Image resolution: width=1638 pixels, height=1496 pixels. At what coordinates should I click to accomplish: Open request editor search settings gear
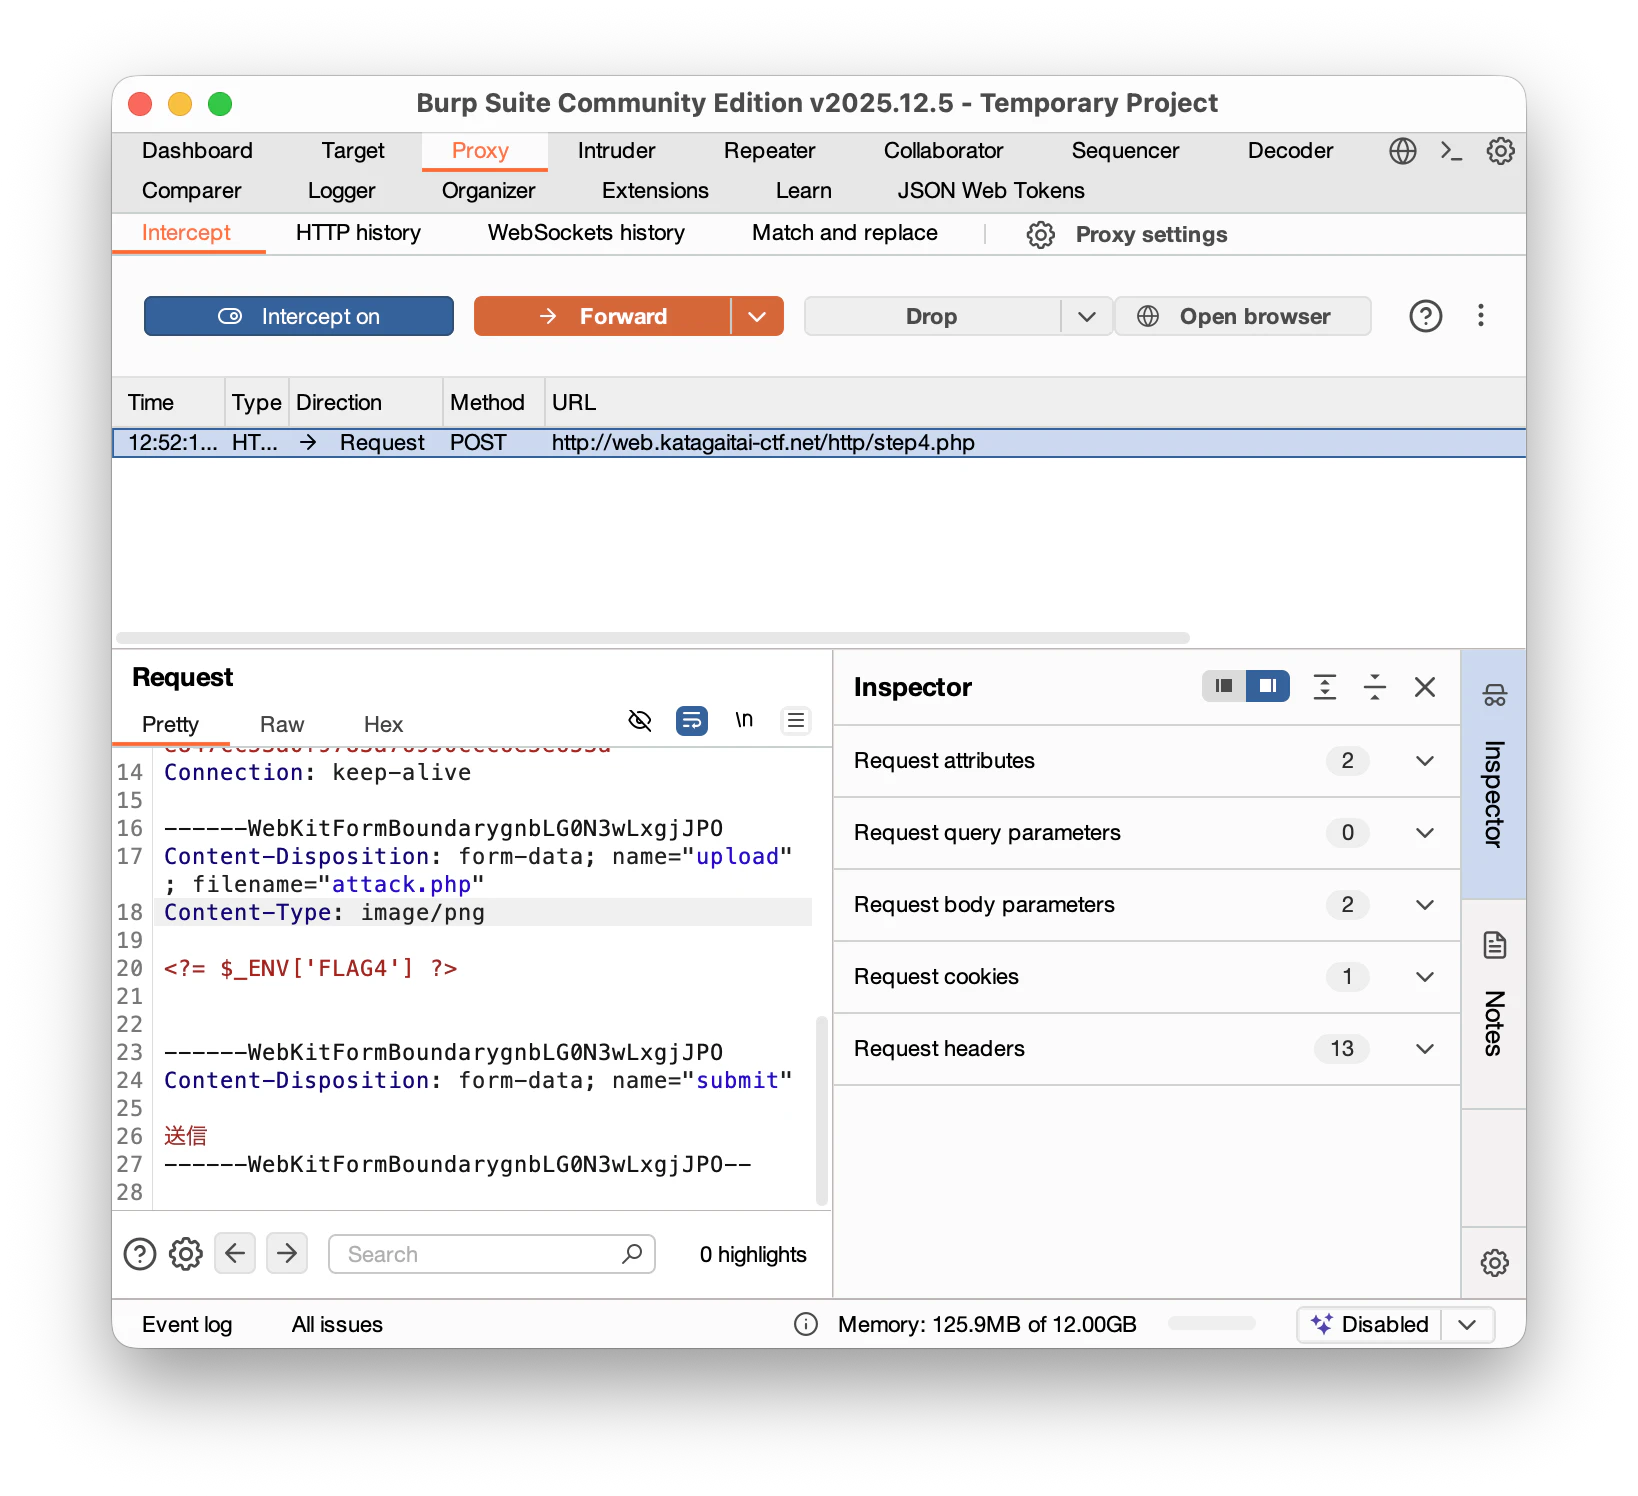tap(186, 1254)
